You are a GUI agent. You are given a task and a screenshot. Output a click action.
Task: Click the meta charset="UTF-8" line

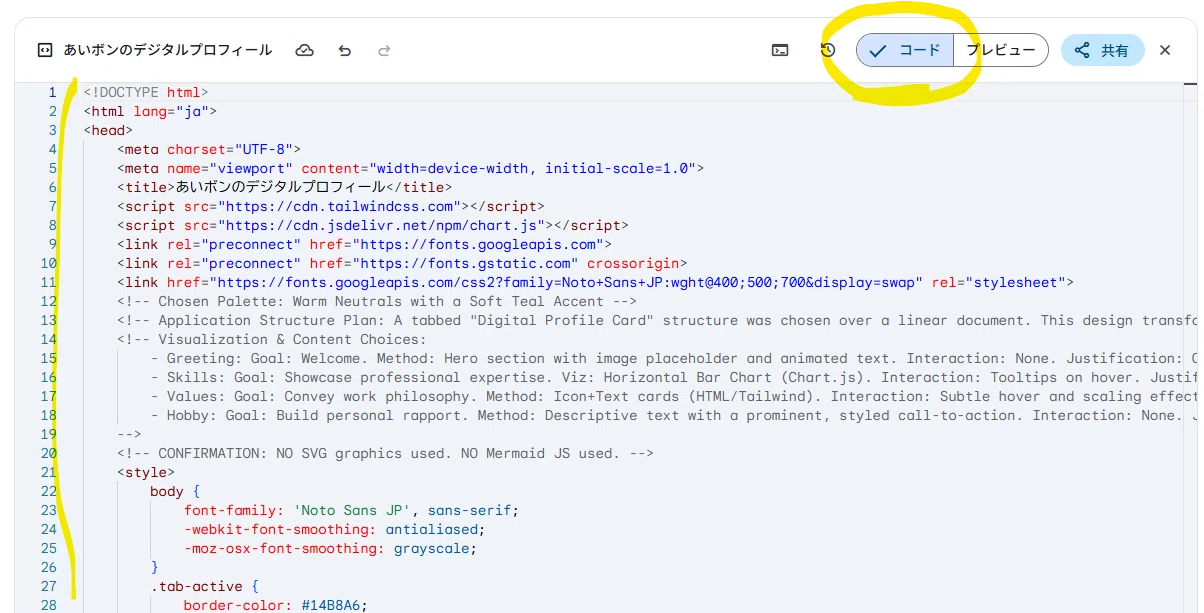pyautogui.click(x=209, y=149)
